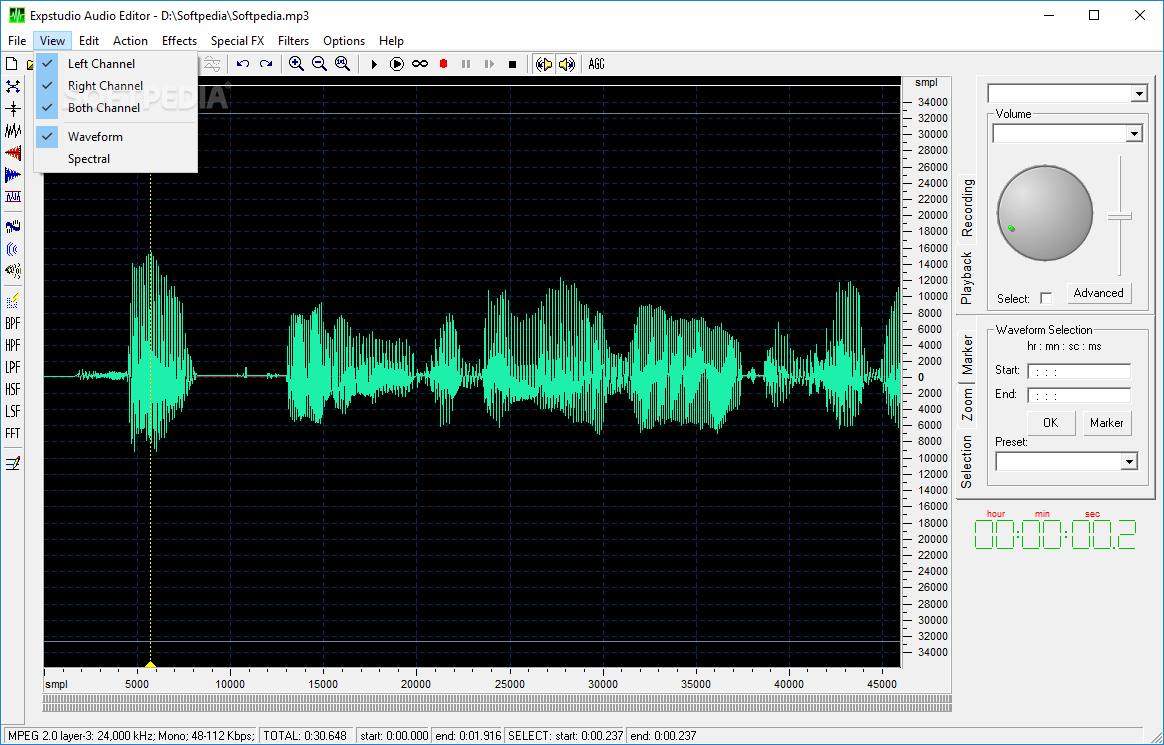1164x745 pixels.
Task: Toggle the right speaker channel icon
Action: pyautogui.click(x=566, y=65)
